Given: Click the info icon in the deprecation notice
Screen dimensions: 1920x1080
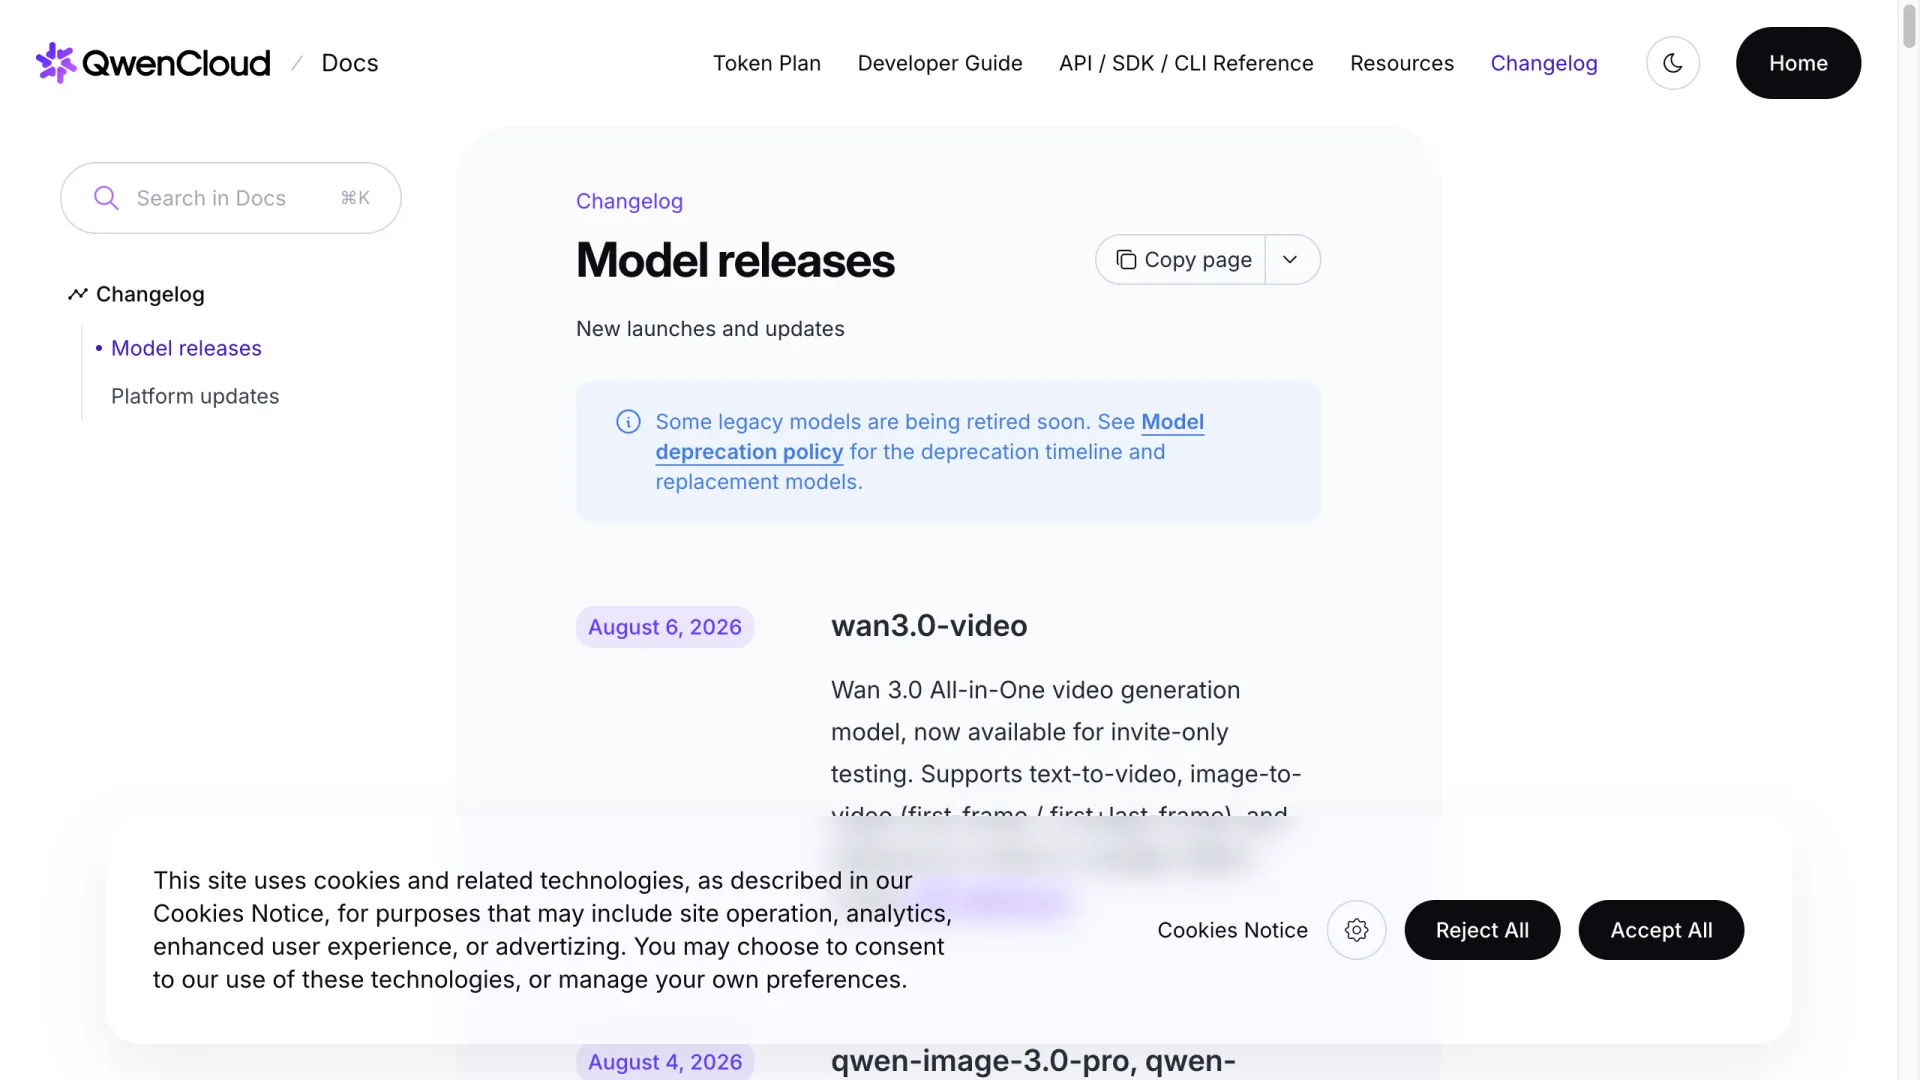Looking at the screenshot, I should point(628,422).
